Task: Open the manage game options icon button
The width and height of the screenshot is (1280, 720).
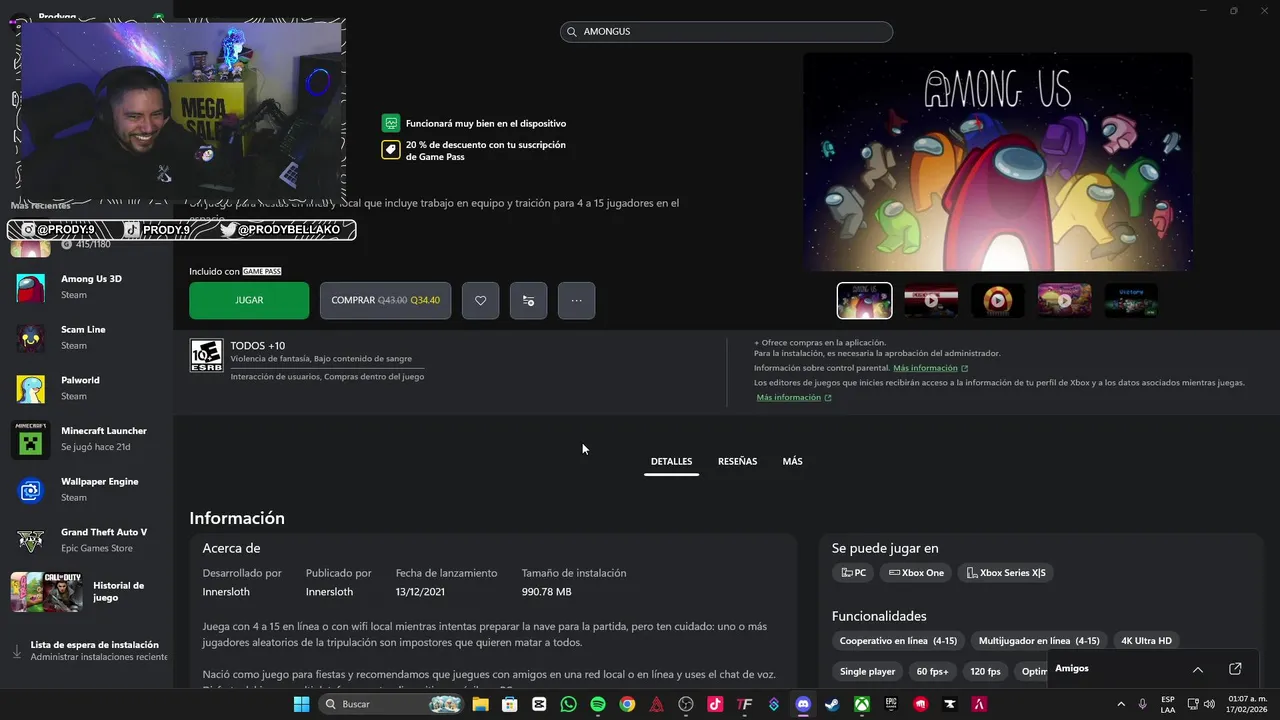Action: coord(528,300)
